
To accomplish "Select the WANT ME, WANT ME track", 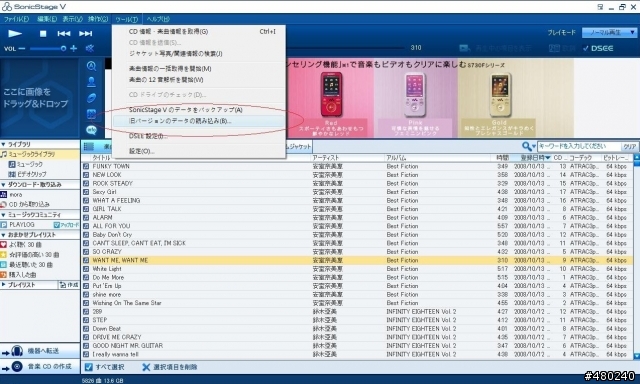I will tap(357, 260).
